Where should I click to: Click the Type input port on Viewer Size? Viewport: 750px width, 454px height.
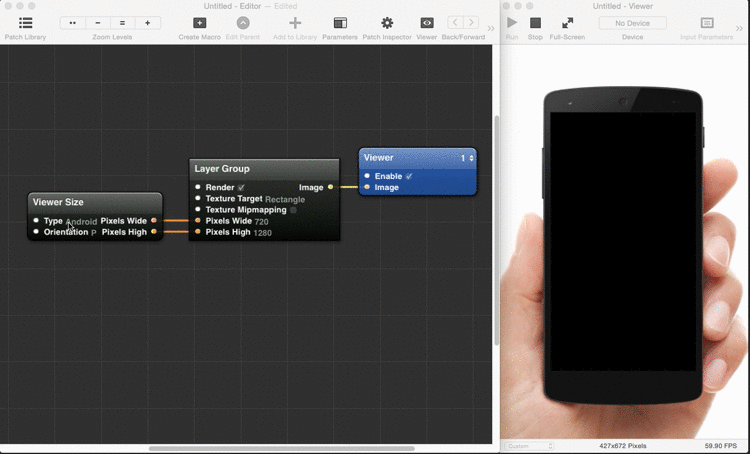36,220
